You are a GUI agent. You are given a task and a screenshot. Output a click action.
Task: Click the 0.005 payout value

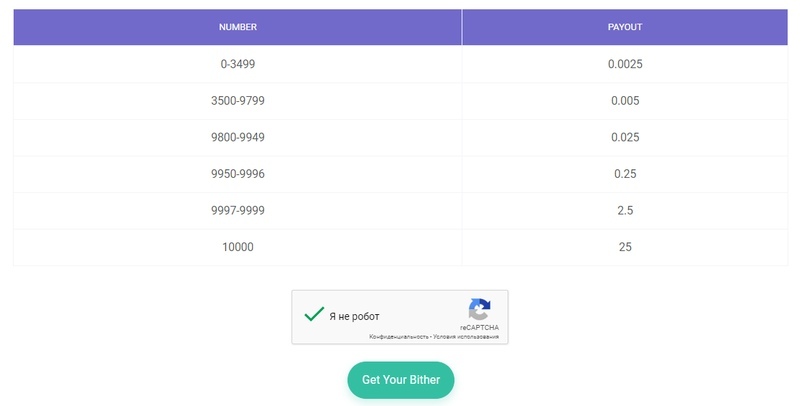(625, 101)
